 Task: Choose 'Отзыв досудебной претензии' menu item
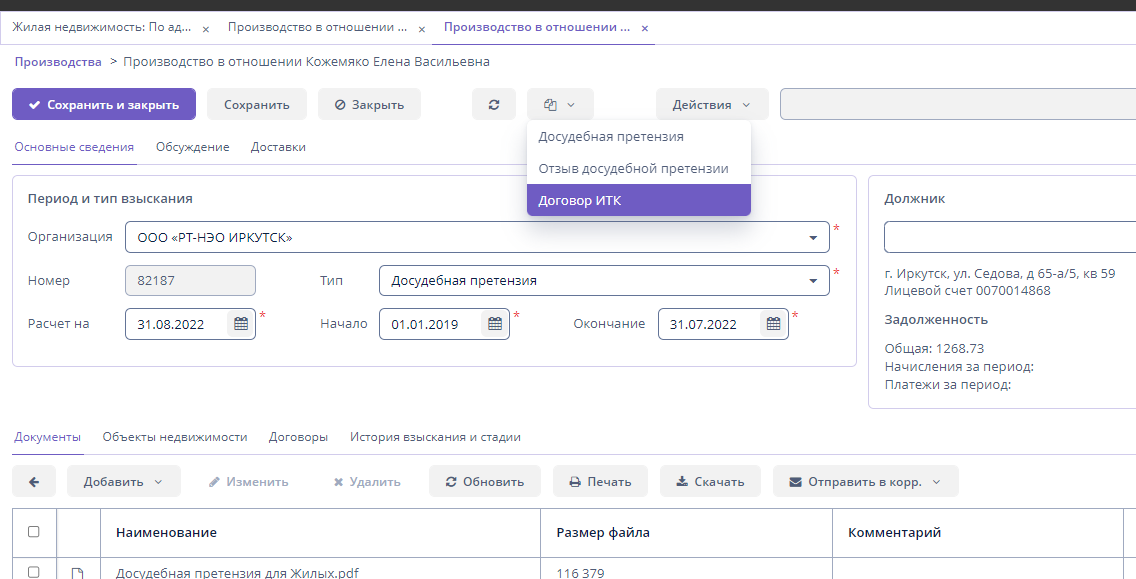[x=633, y=168]
